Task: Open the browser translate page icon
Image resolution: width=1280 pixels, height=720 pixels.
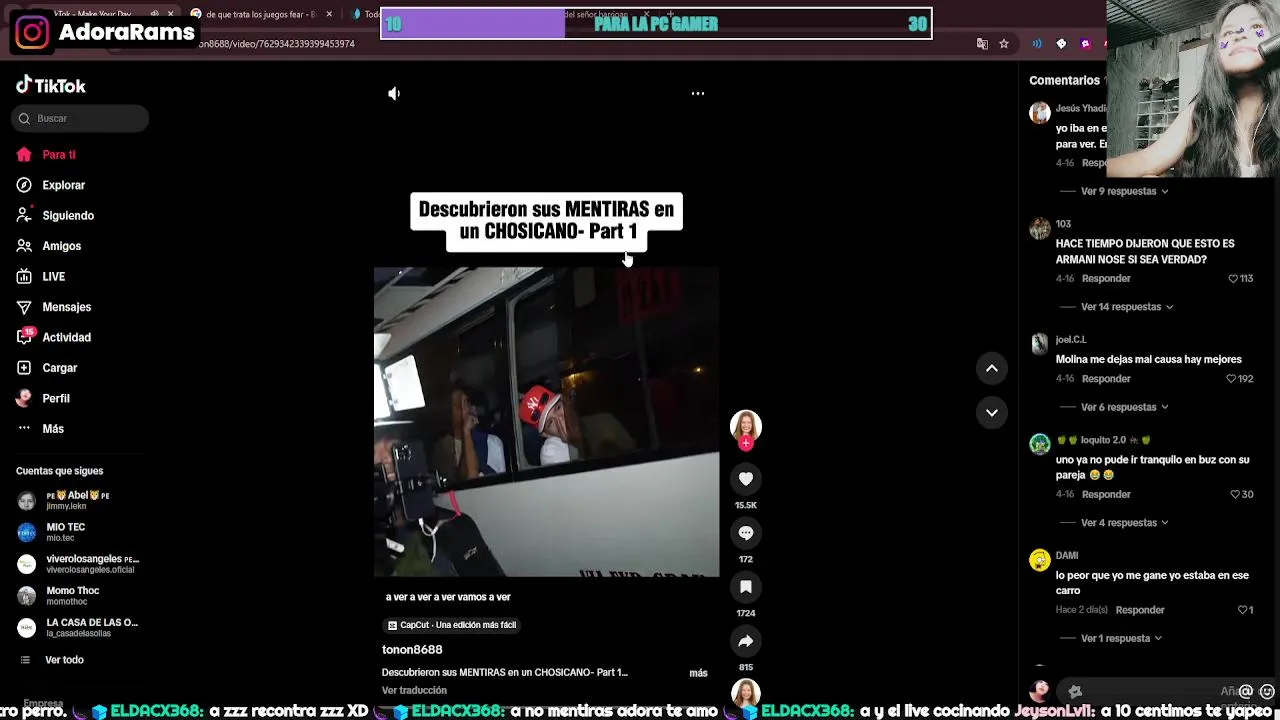Action: pos(982,44)
